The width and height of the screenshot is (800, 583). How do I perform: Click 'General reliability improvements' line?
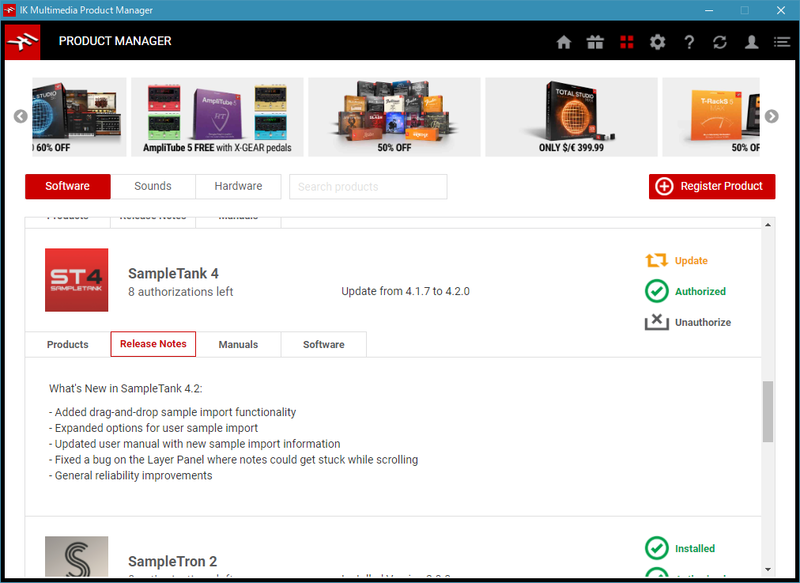point(131,475)
